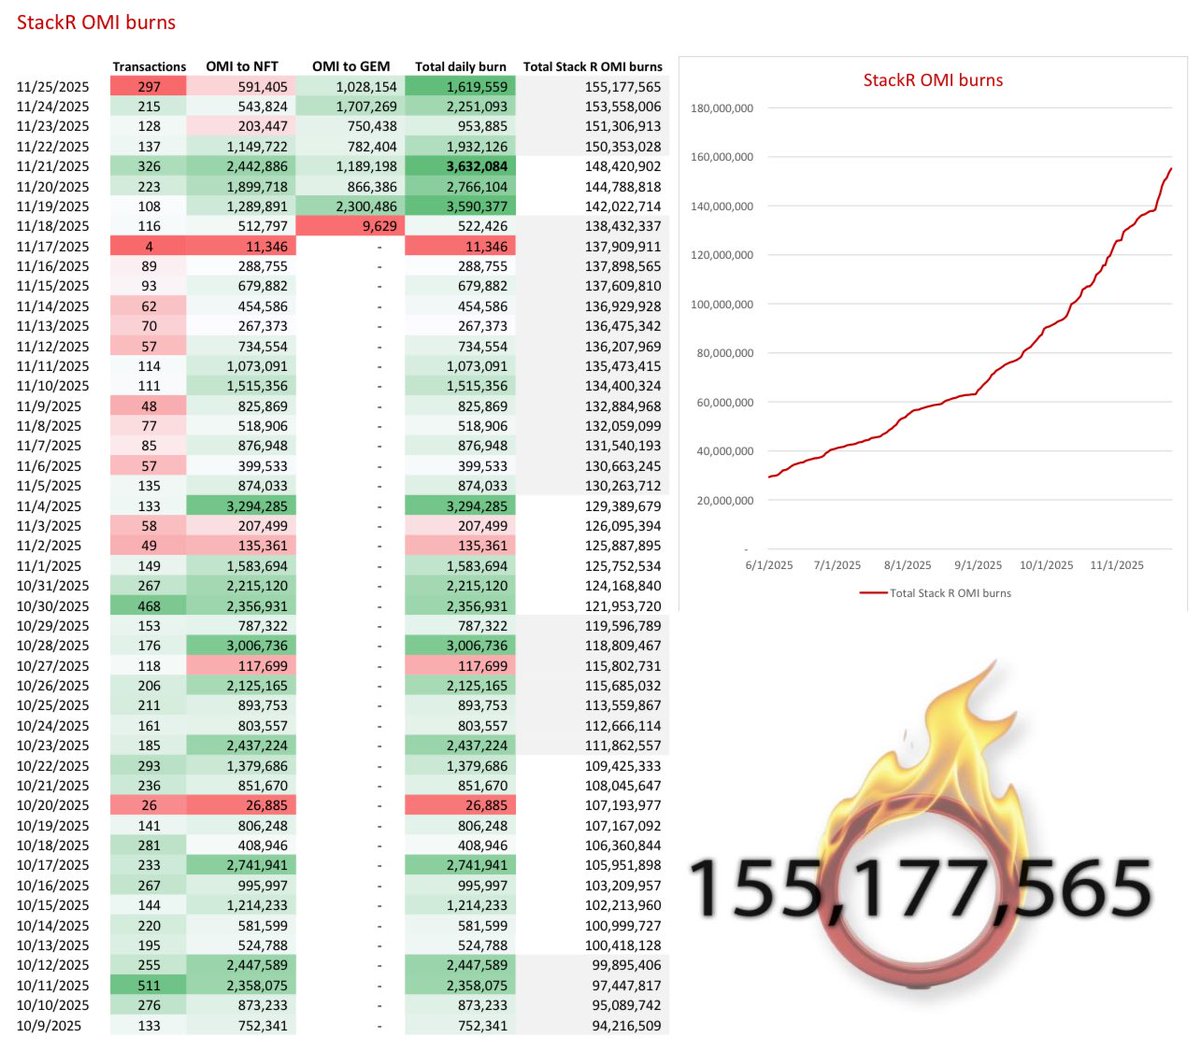Image resolution: width=1200 pixels, height=1051 pixels.
Task: Select the date cell 10/9/2025
Action: [49, 1026]
